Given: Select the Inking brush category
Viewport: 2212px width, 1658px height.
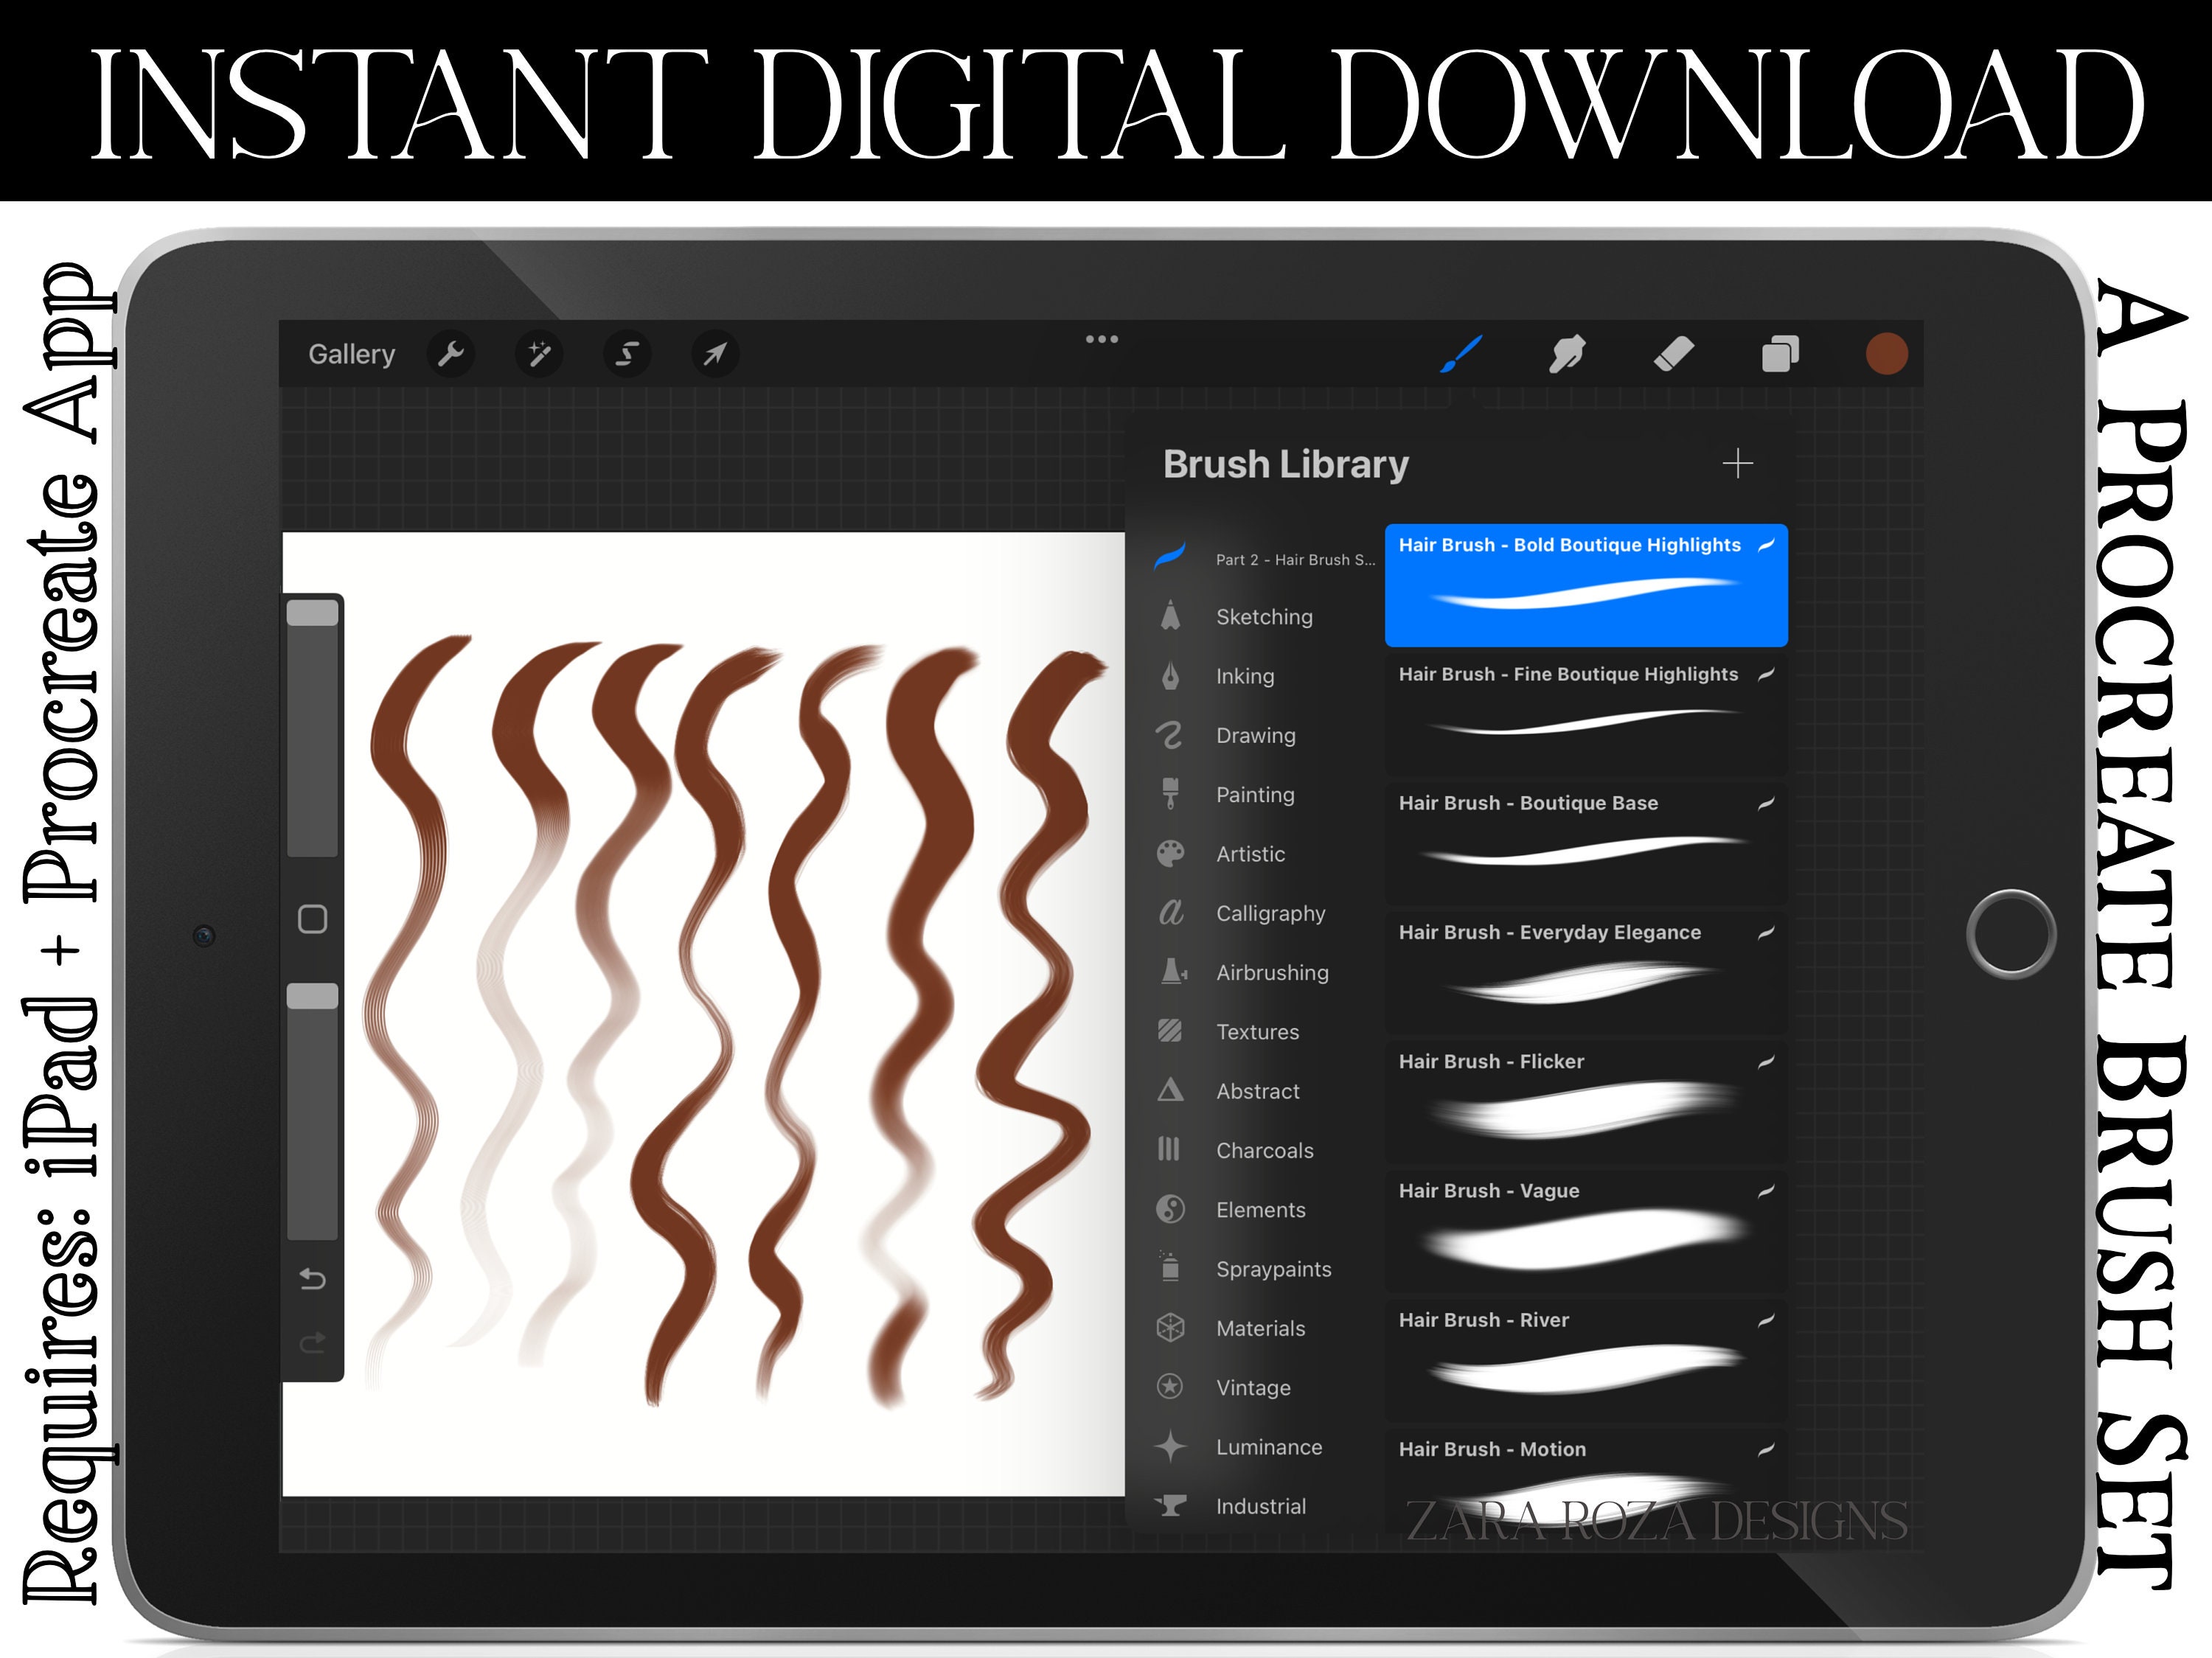Looking at the screenshot, I should click(x=1244, y=676).
